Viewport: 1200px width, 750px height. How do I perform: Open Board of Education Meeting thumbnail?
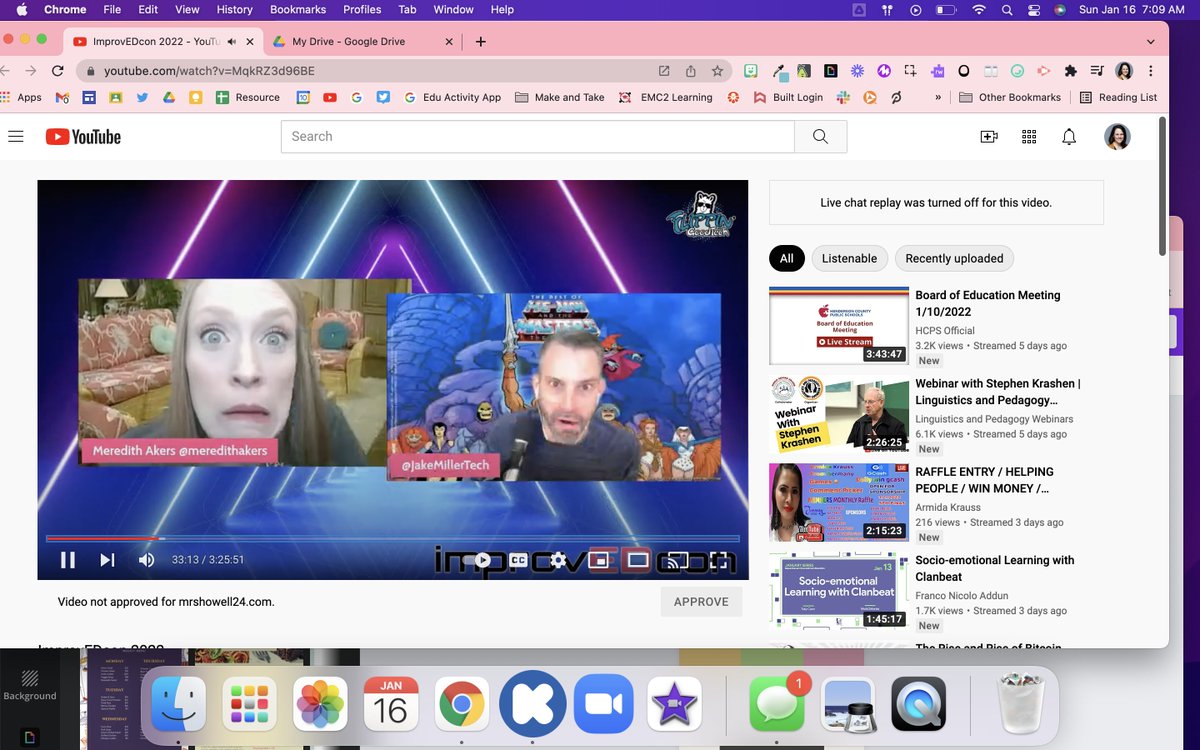tap(838, 326)
